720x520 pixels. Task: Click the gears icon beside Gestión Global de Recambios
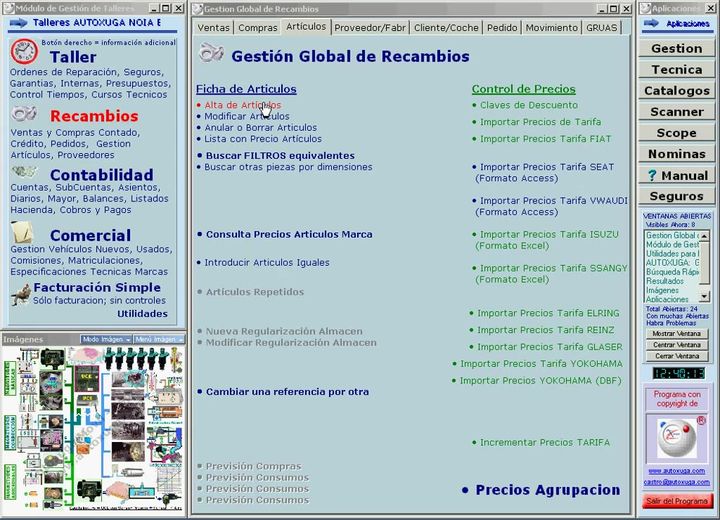click(x=211, y=53)
